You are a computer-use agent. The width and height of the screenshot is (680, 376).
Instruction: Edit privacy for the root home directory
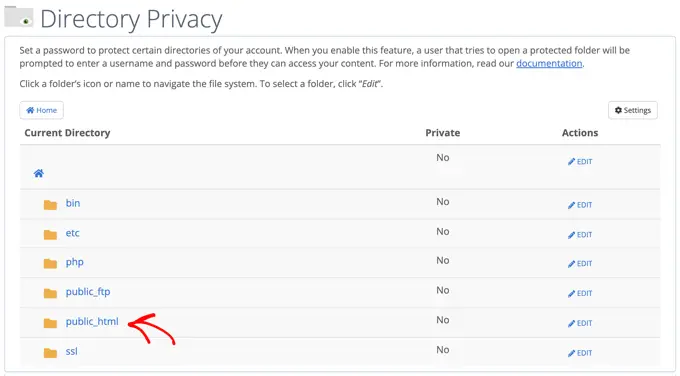point(580,161)
